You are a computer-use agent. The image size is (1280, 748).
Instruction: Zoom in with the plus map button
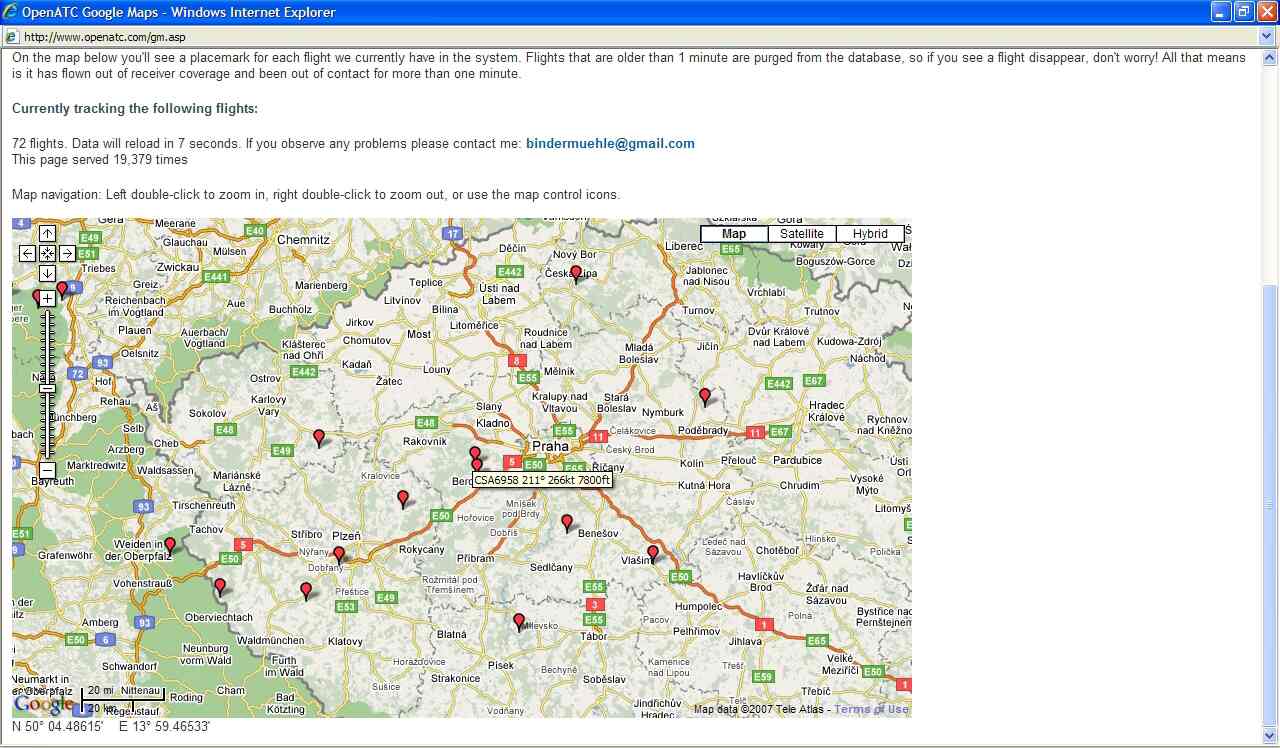pyautogui.click(x=47, y=299)
